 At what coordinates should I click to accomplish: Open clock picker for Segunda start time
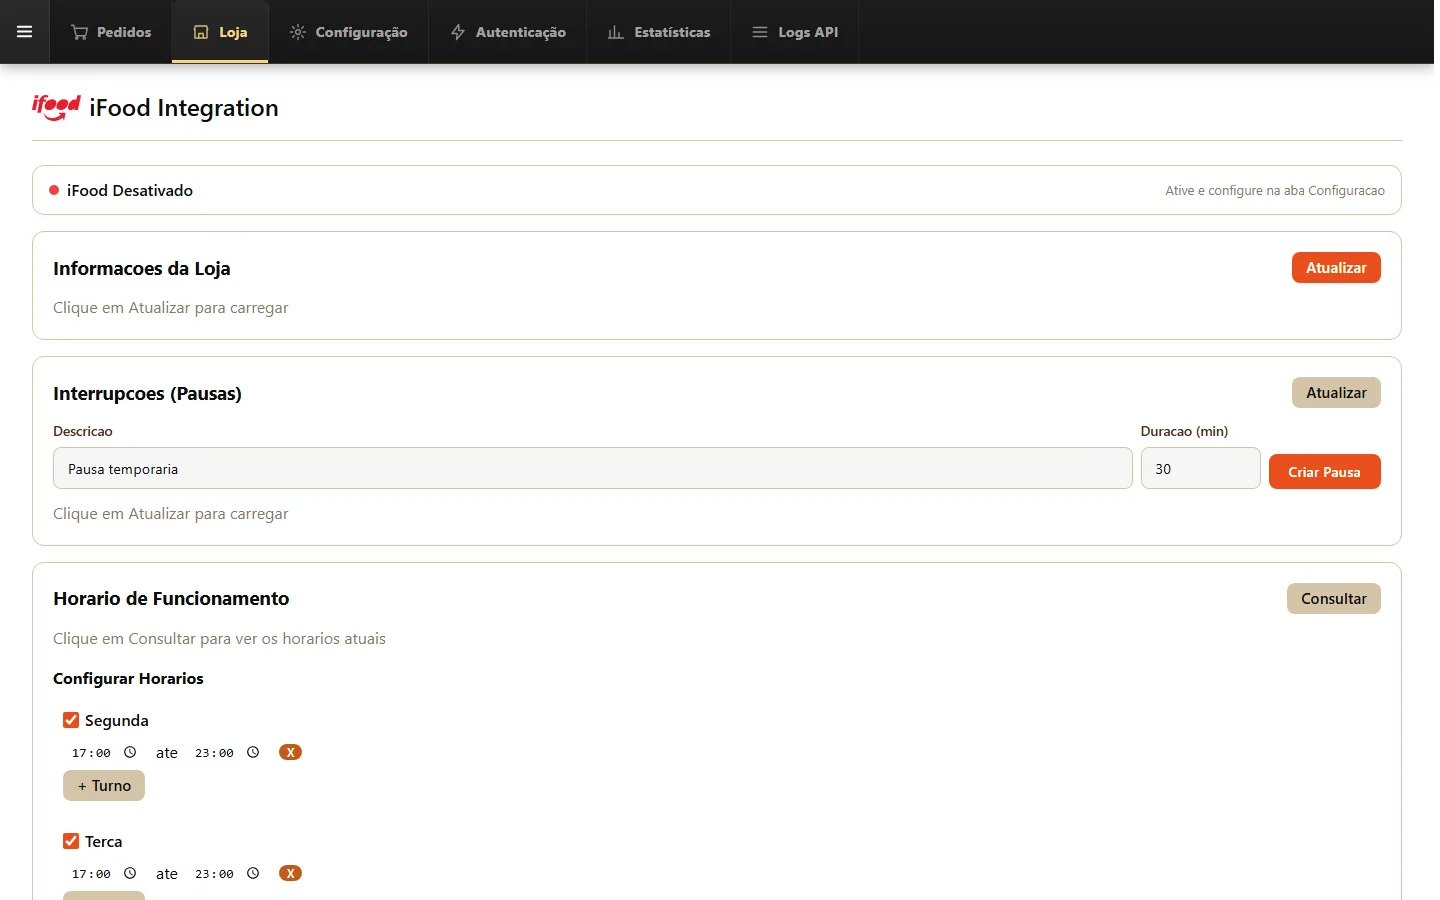[x=130, y=753]
